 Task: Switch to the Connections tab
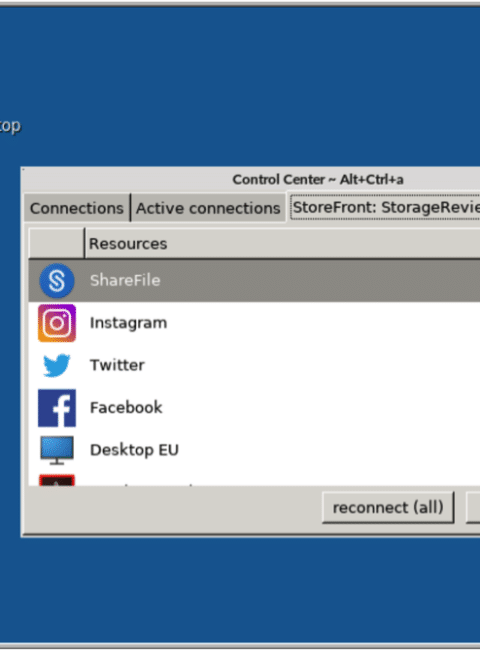pos(77,208)
